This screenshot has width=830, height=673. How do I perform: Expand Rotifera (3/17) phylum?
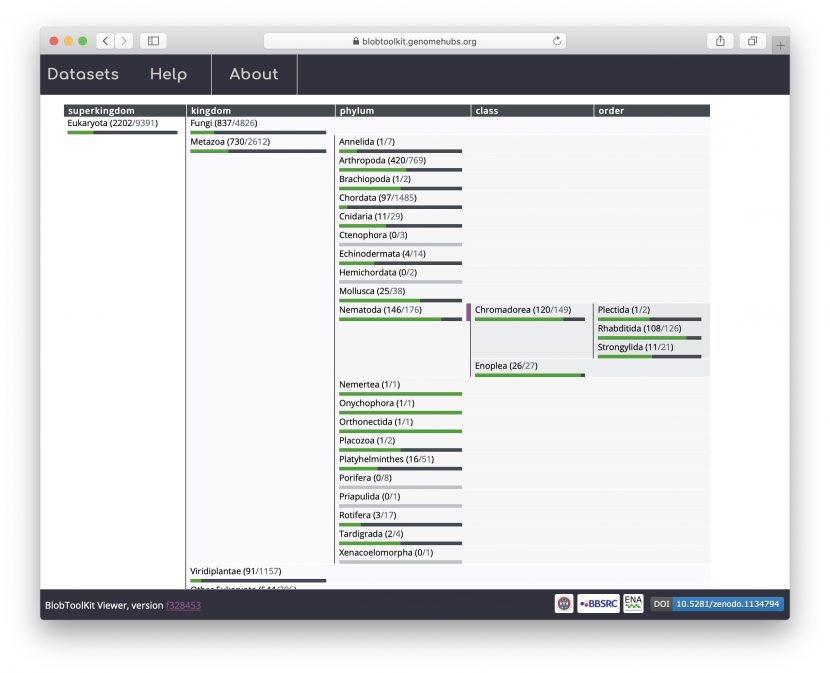tap(367, 515)
